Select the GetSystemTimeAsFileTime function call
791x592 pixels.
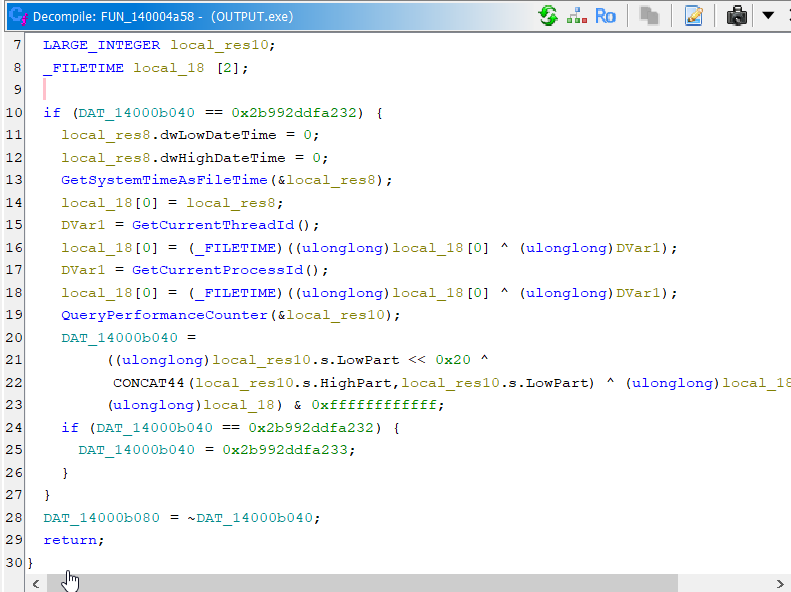click(x=164, y=180)
